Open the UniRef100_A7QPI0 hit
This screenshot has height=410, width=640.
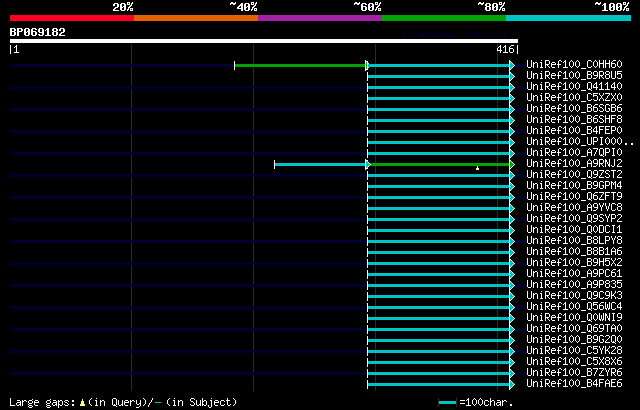(574, 153)
